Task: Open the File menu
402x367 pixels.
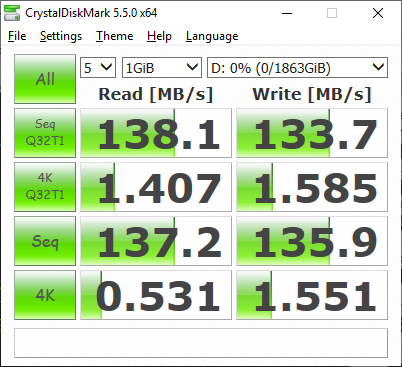Action: [x=17, y=36]
